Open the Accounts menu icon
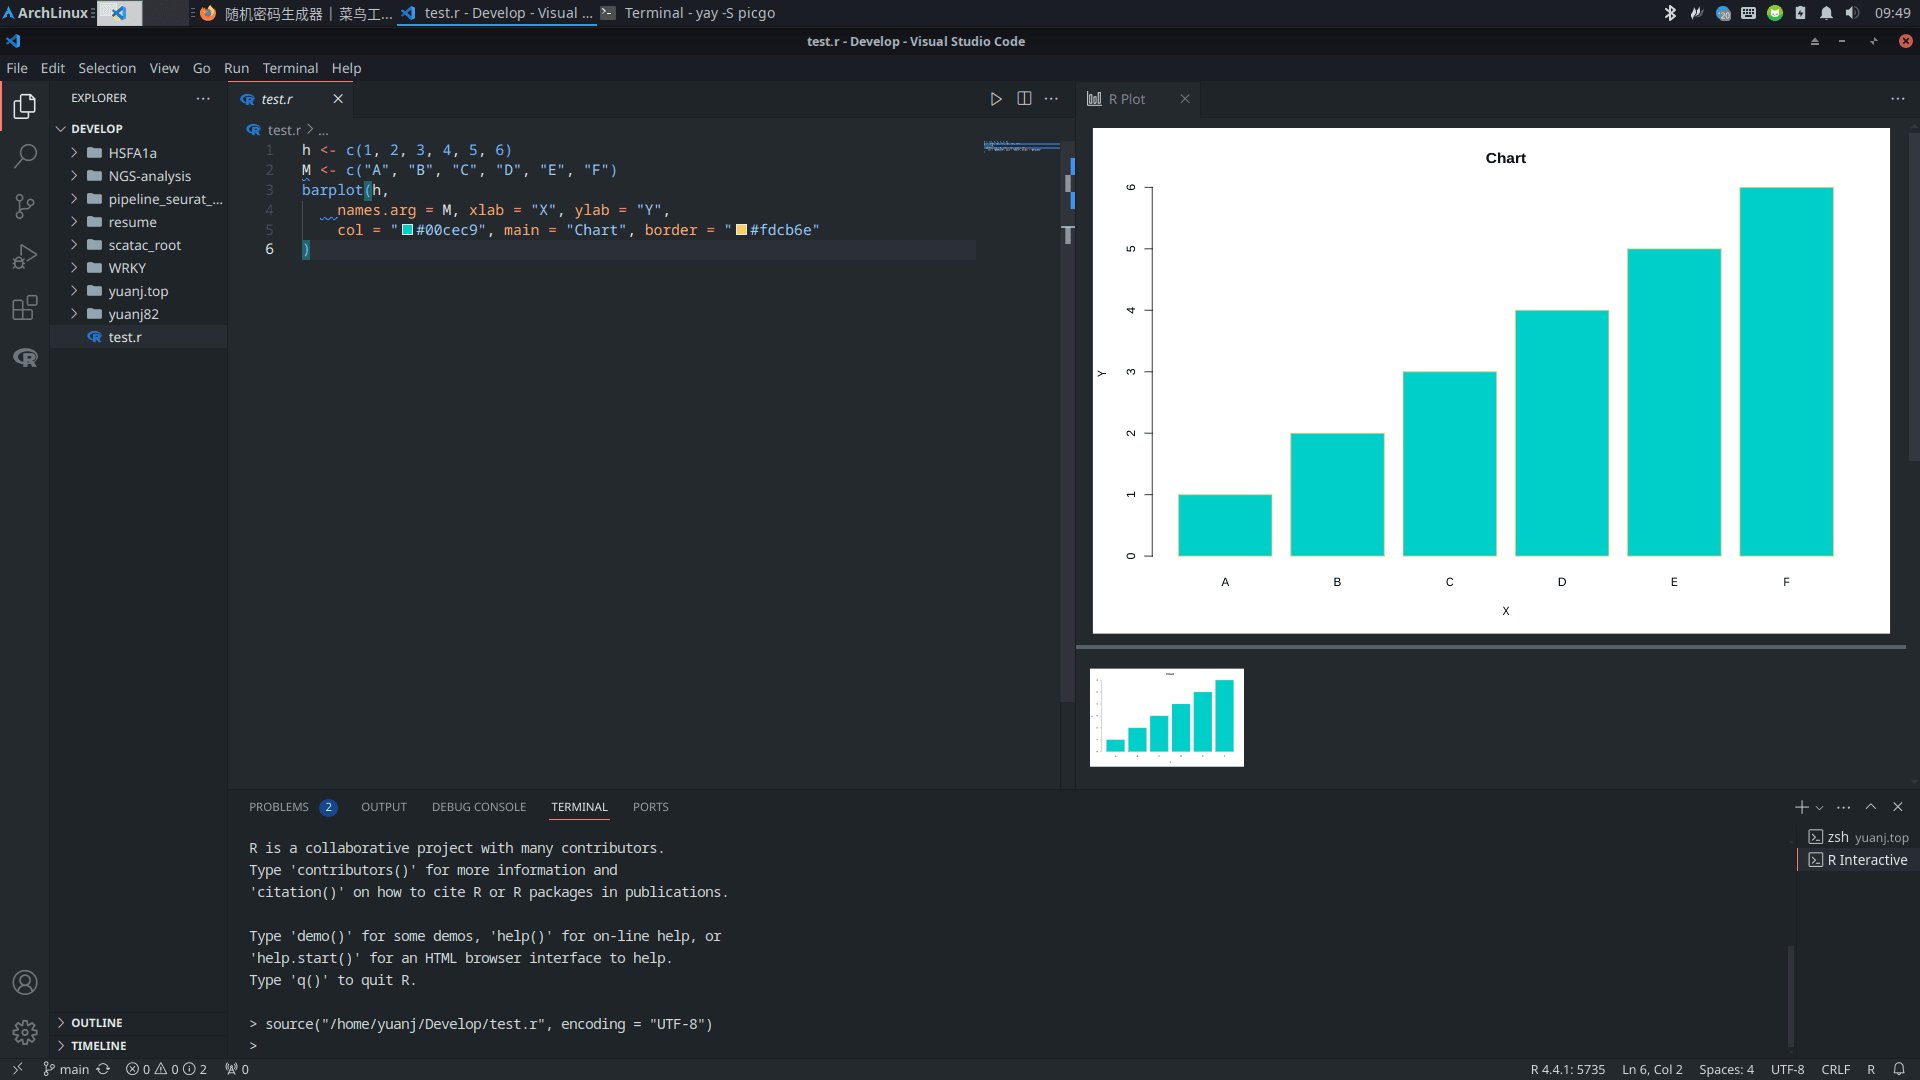Image resolution: width=1920 pixels, height=1080 pixels. [x=25, y=983]
